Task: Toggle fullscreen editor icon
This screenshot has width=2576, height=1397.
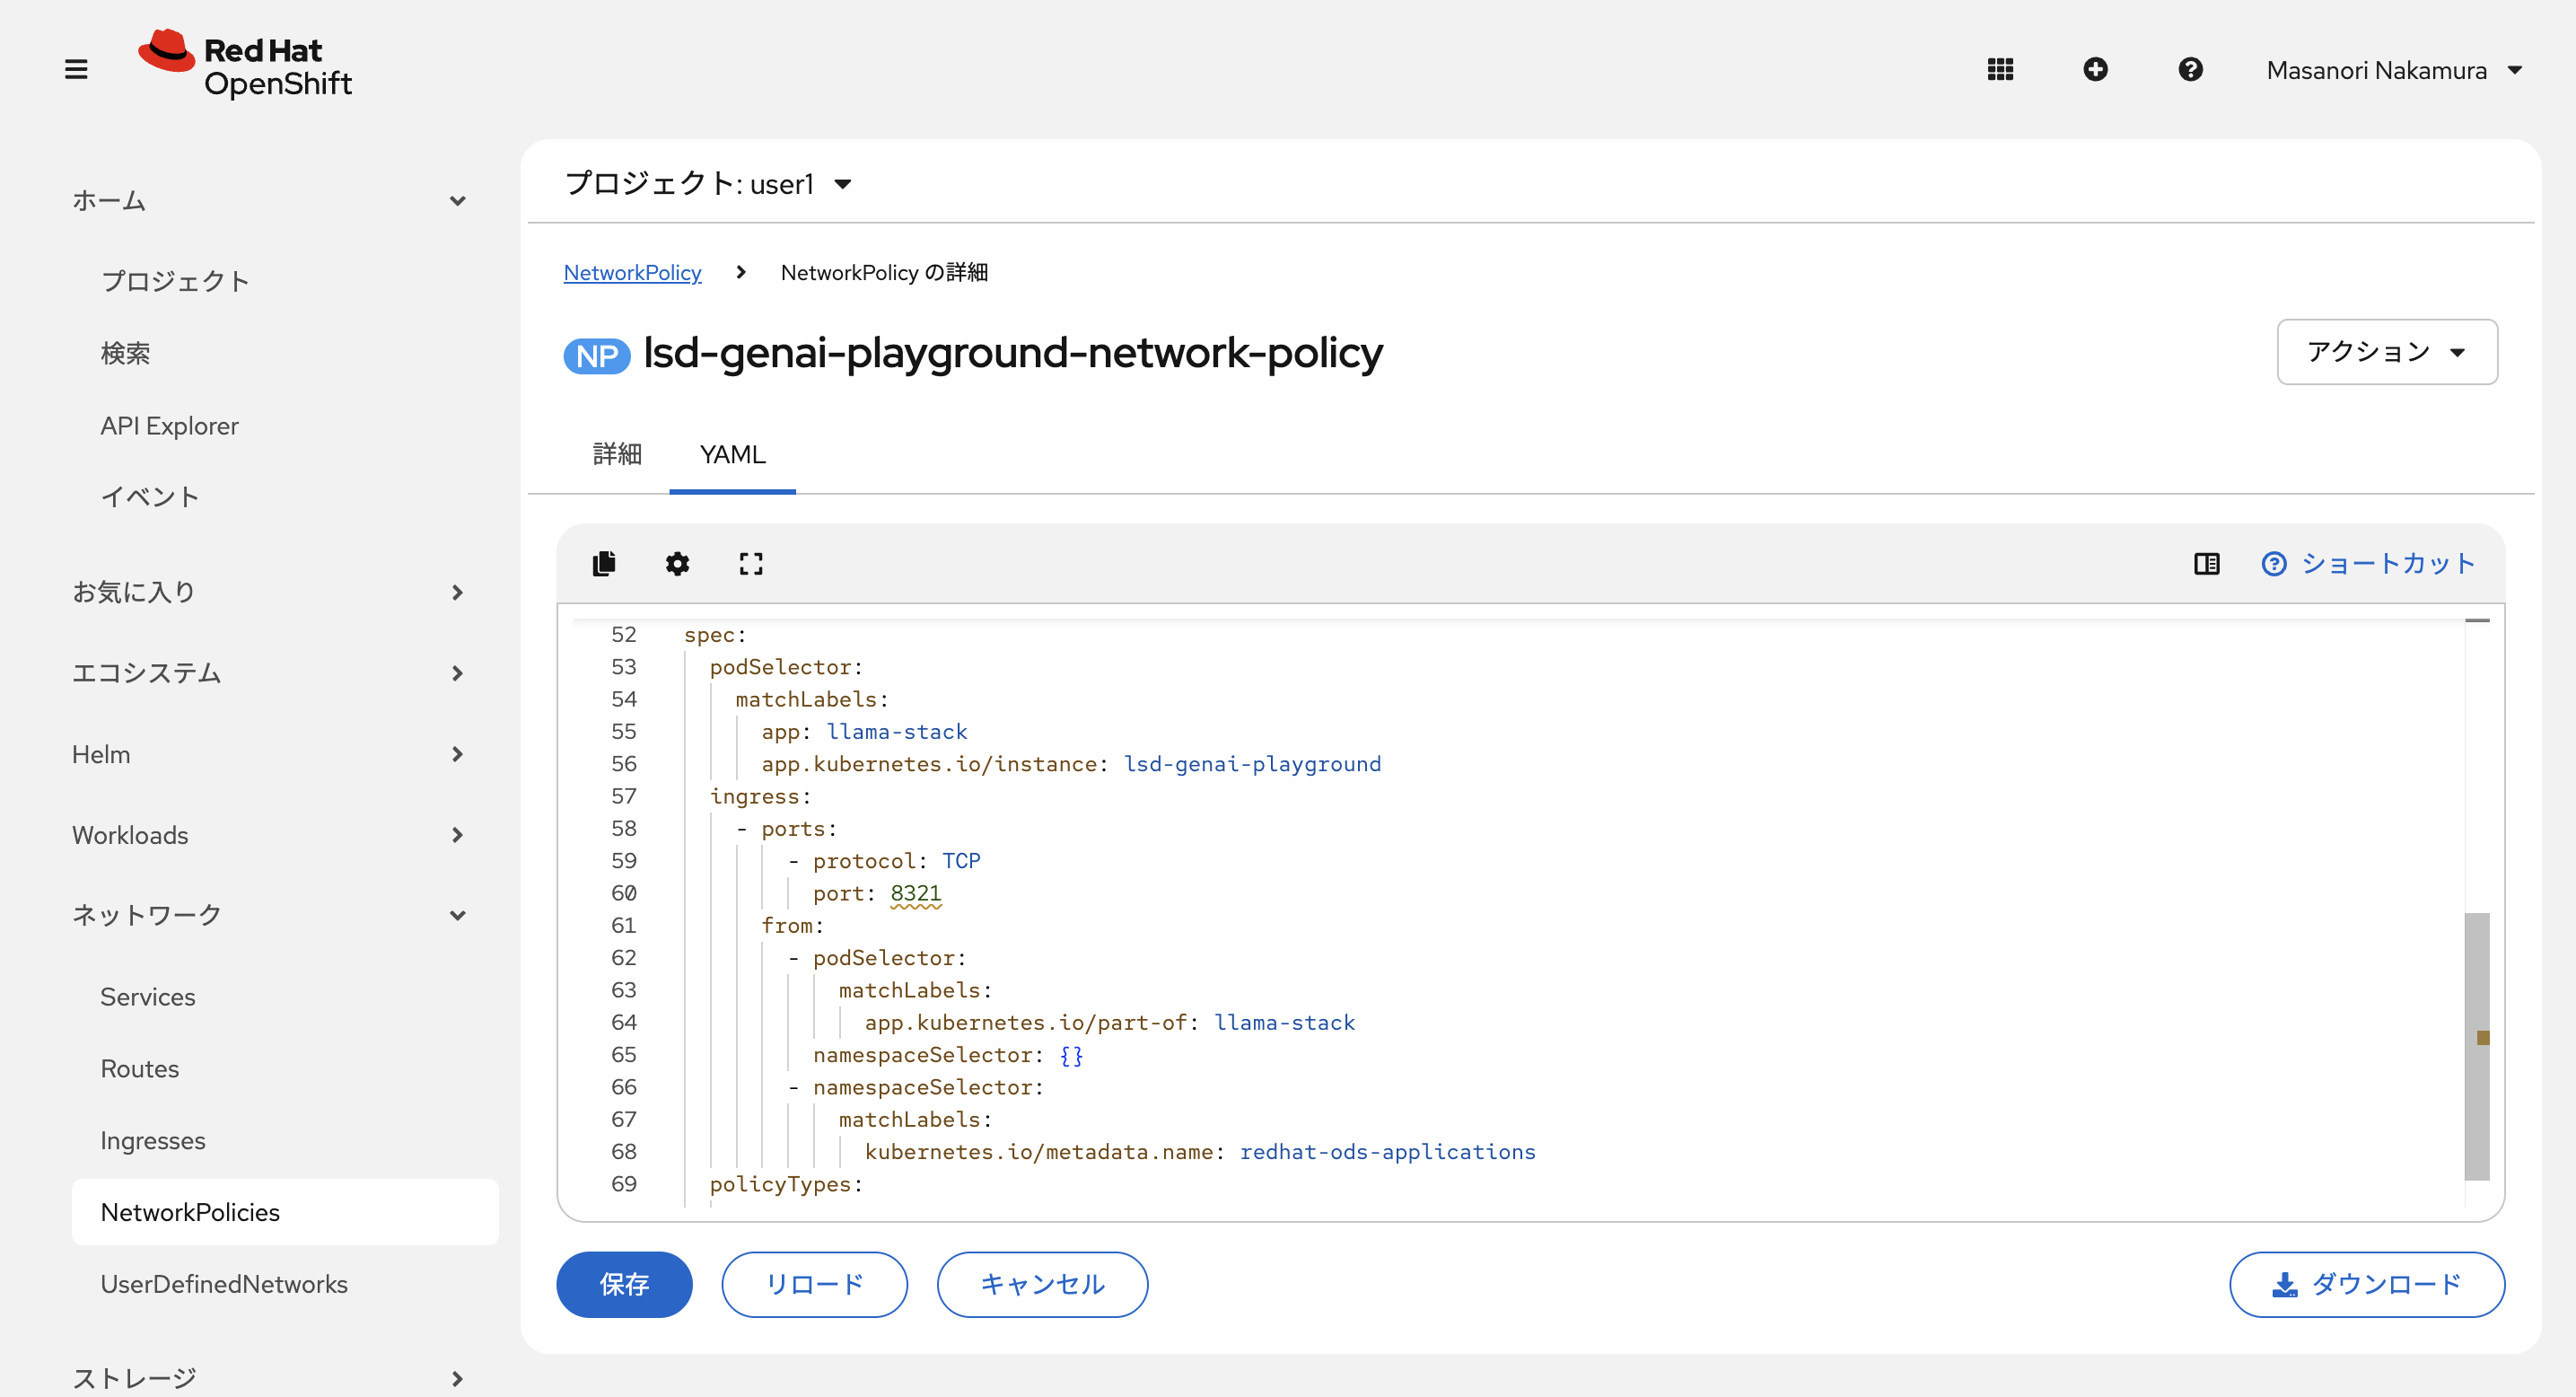Action: tap(751, 564)
